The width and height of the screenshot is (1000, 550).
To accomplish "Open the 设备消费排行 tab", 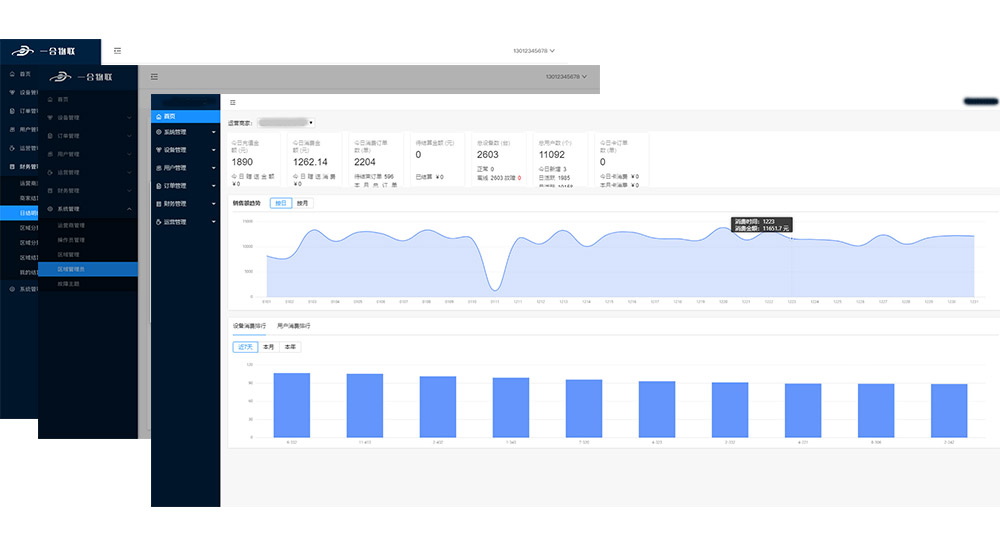I will 250,326.
